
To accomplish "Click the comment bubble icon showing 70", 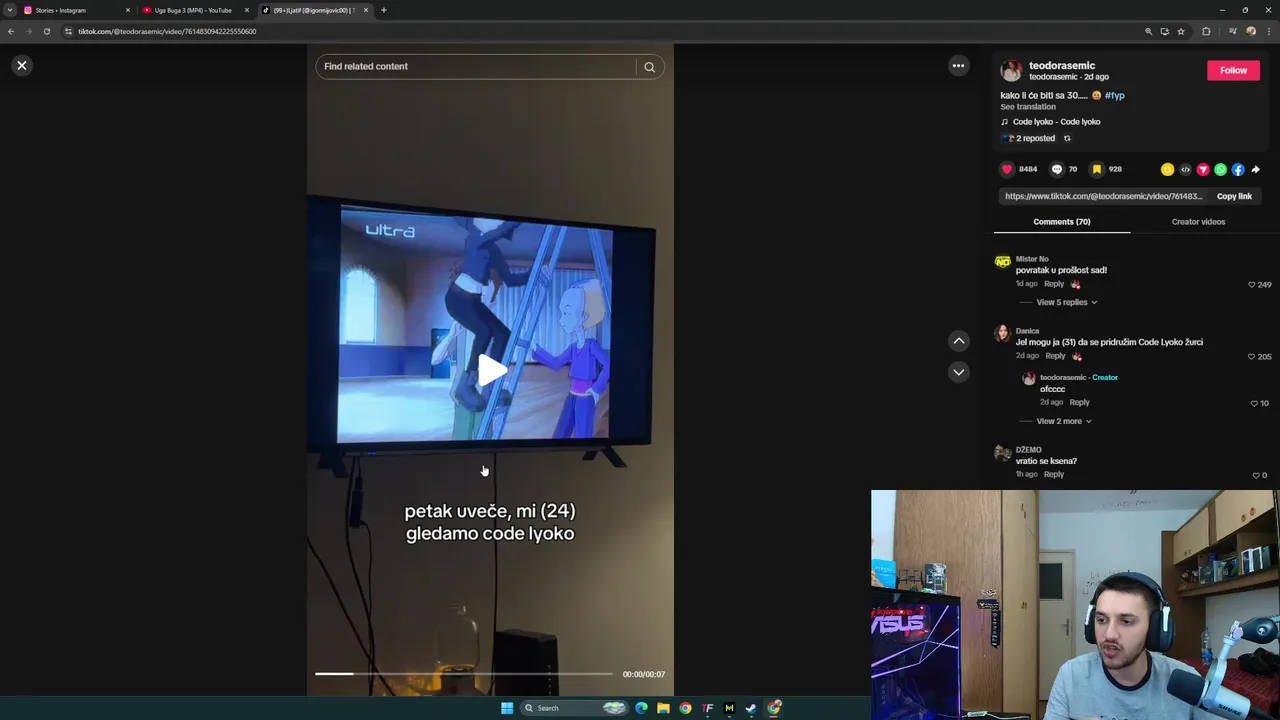I will point(1056,169).
